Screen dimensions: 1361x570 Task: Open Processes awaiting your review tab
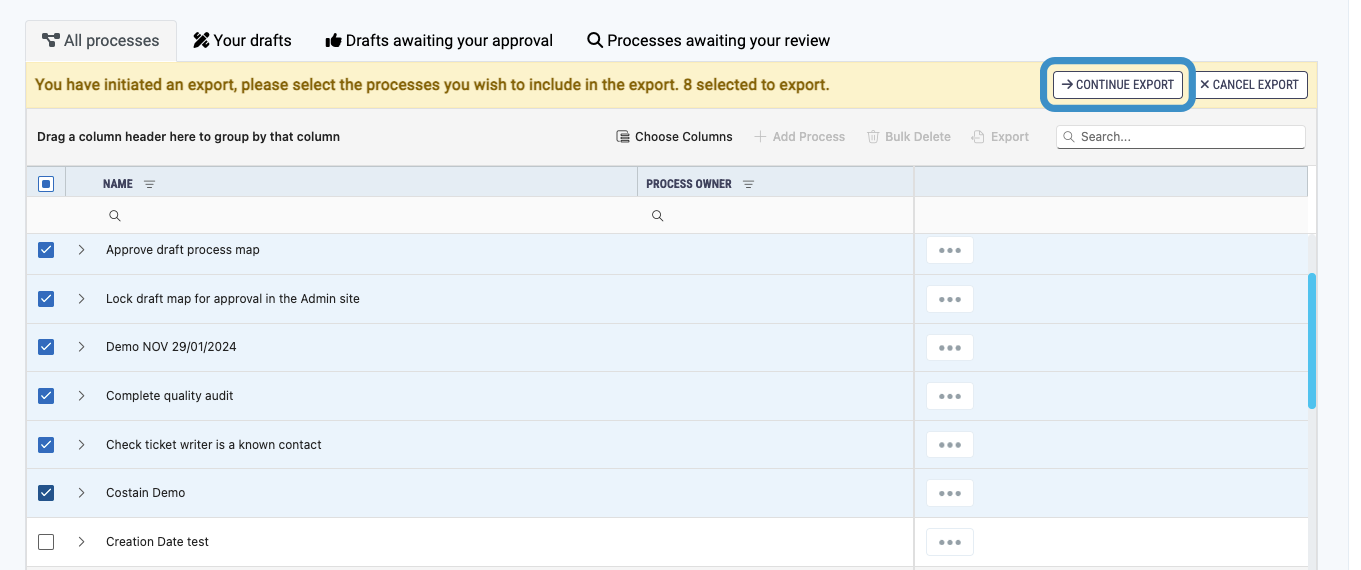pos(708,41)
